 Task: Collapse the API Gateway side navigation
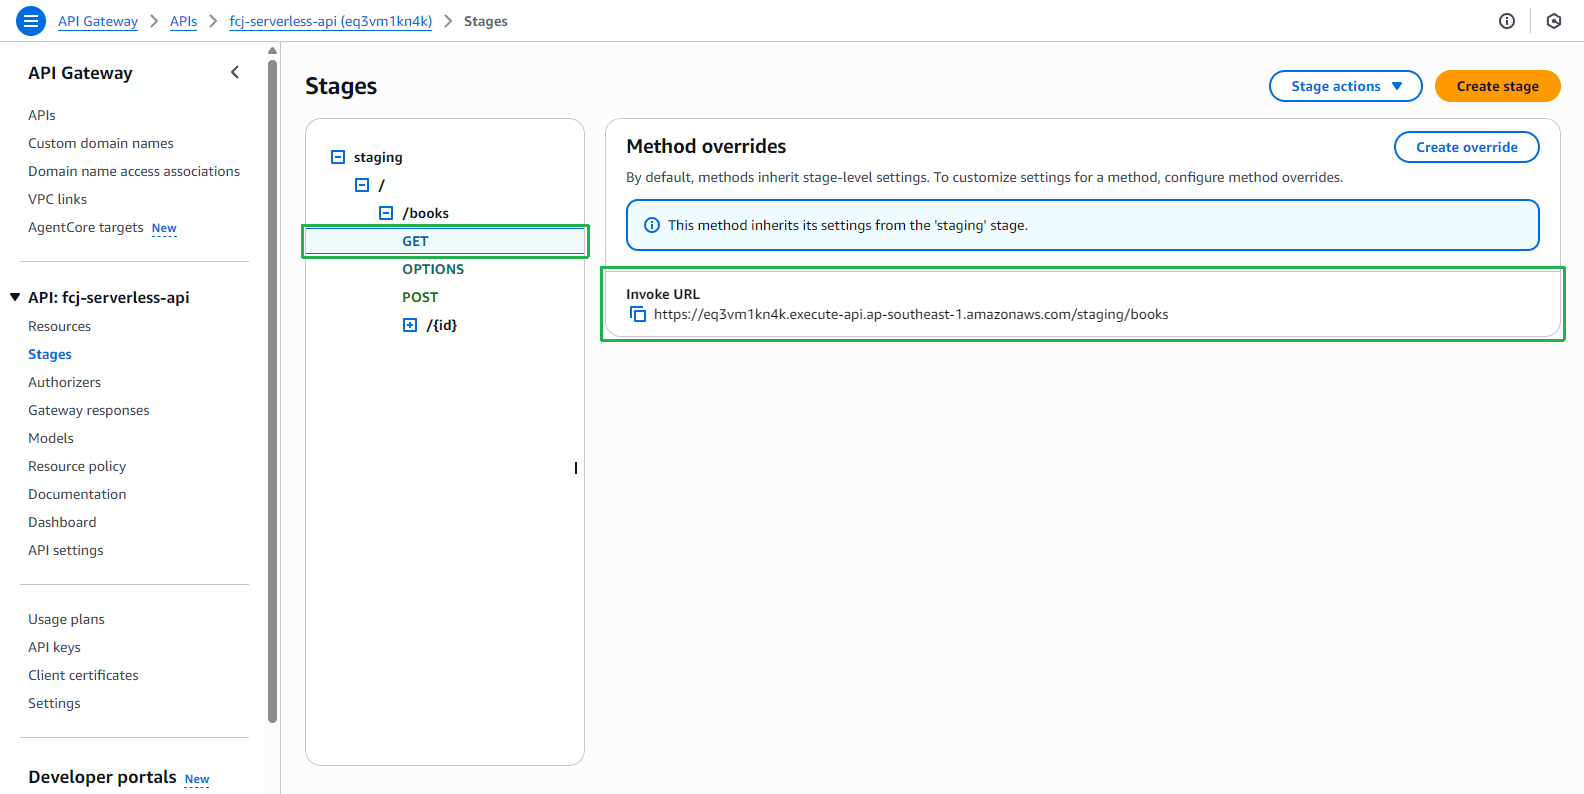(235, 72)
